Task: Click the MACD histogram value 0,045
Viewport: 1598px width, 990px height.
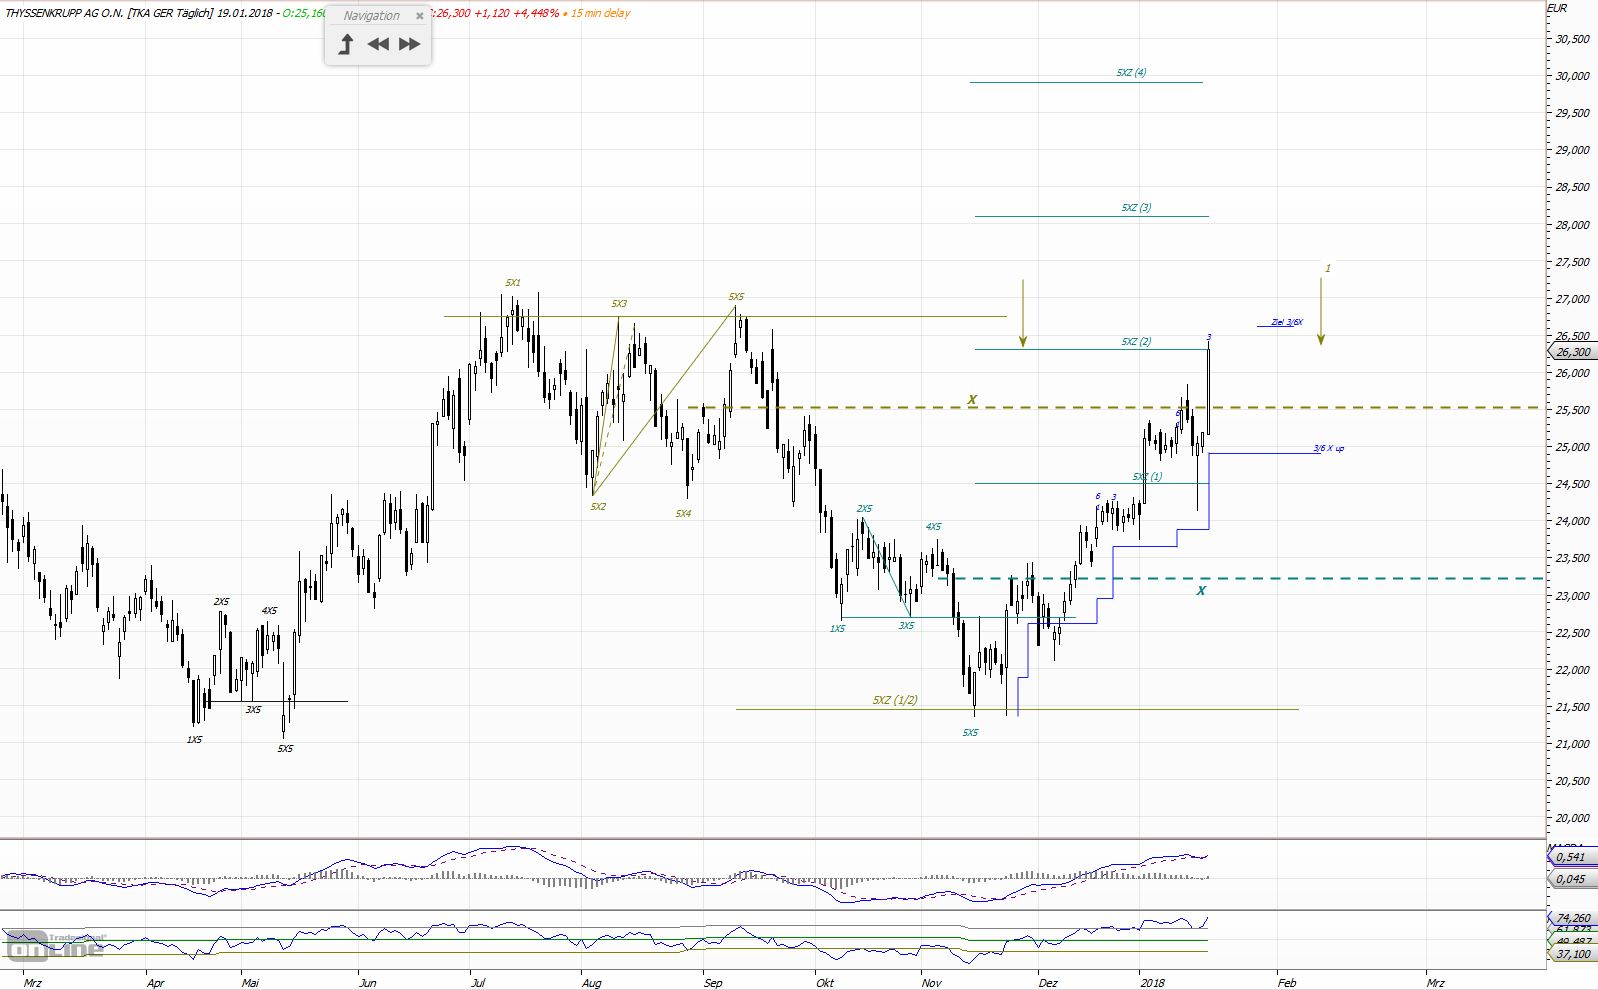Action: coord(1572,879)
